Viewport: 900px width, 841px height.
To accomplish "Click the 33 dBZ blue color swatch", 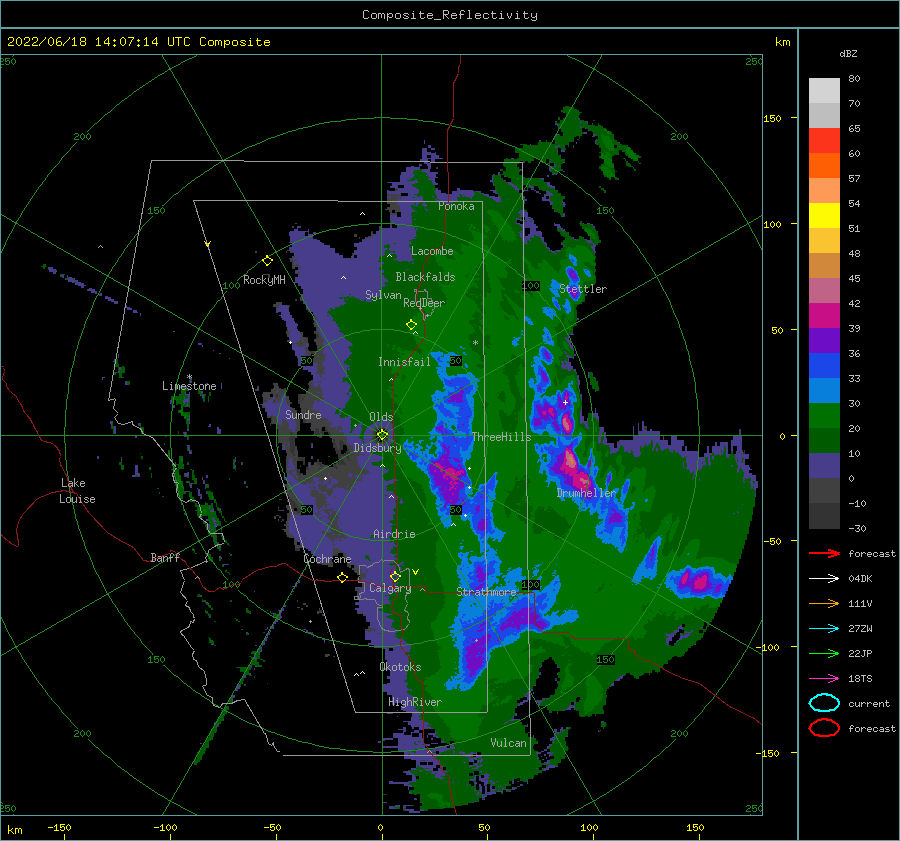I will pyautogui.click(x=824, y=390).
